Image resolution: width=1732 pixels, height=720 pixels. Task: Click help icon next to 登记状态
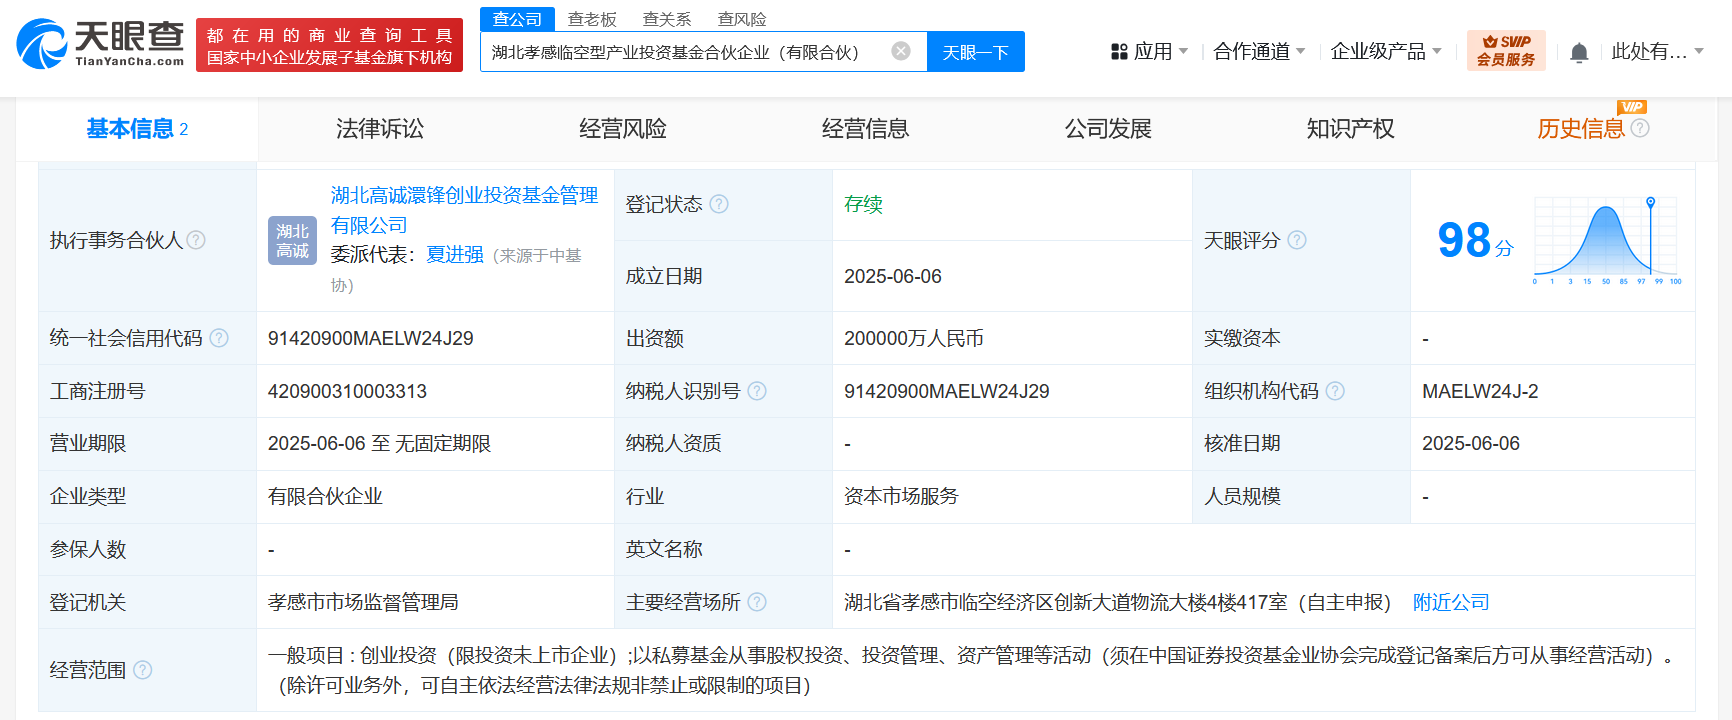[x=719, y=204]
